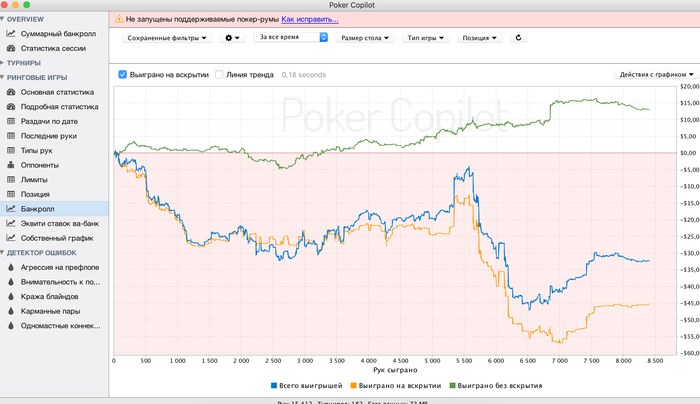Click the Внимательность к по... drop icon

[11, 282]
